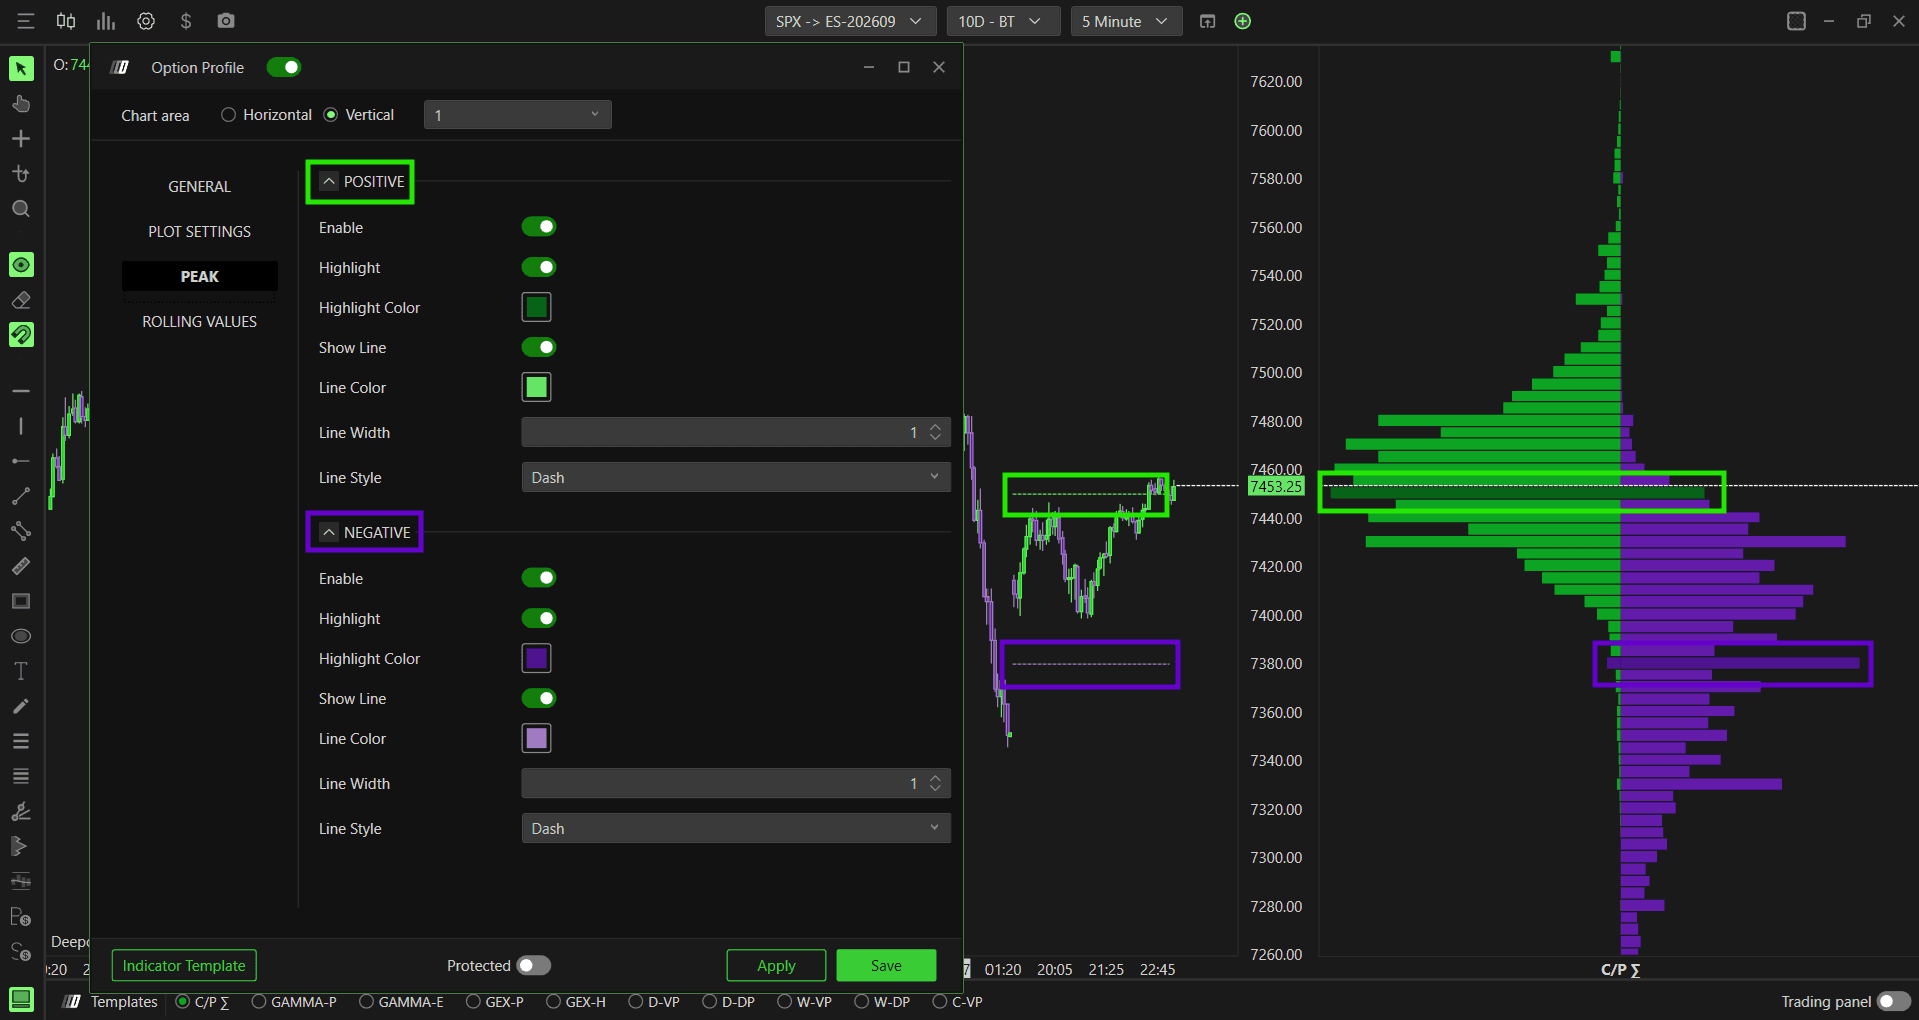Image resolution: width=1919 pixels, height=1020 pixels.
Task: Select the ruler measure tool
Action: point(21,566)
